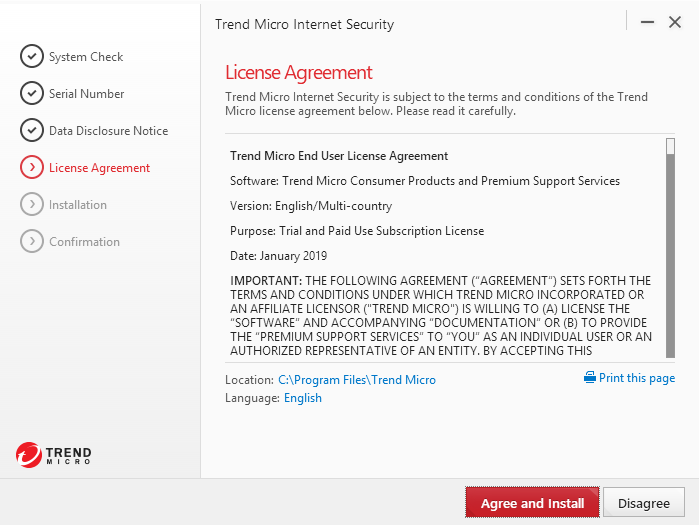Click 'Software: Trend Micro Consumer Products' line
Image resolution: width=699 pixels, height=525 pixels.
click(x=425, y=181)
